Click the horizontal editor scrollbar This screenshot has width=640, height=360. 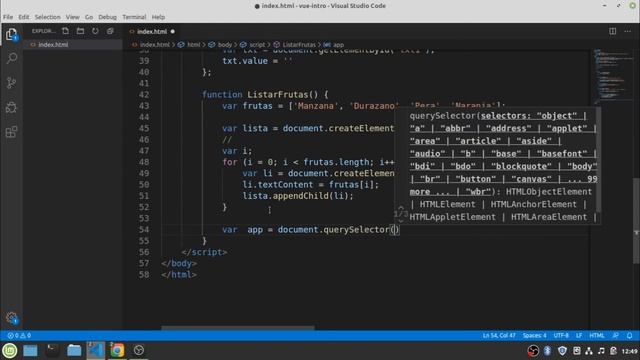(x=238, y=327)
